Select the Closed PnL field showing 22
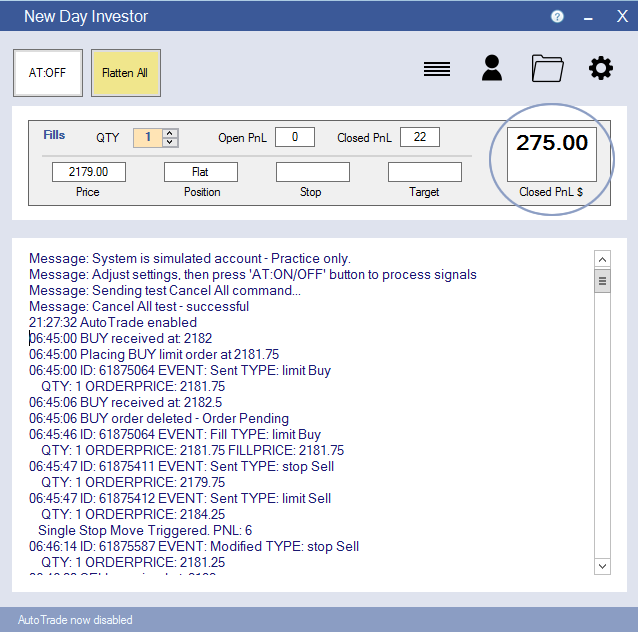638x632 pixels. pos(420,137)
